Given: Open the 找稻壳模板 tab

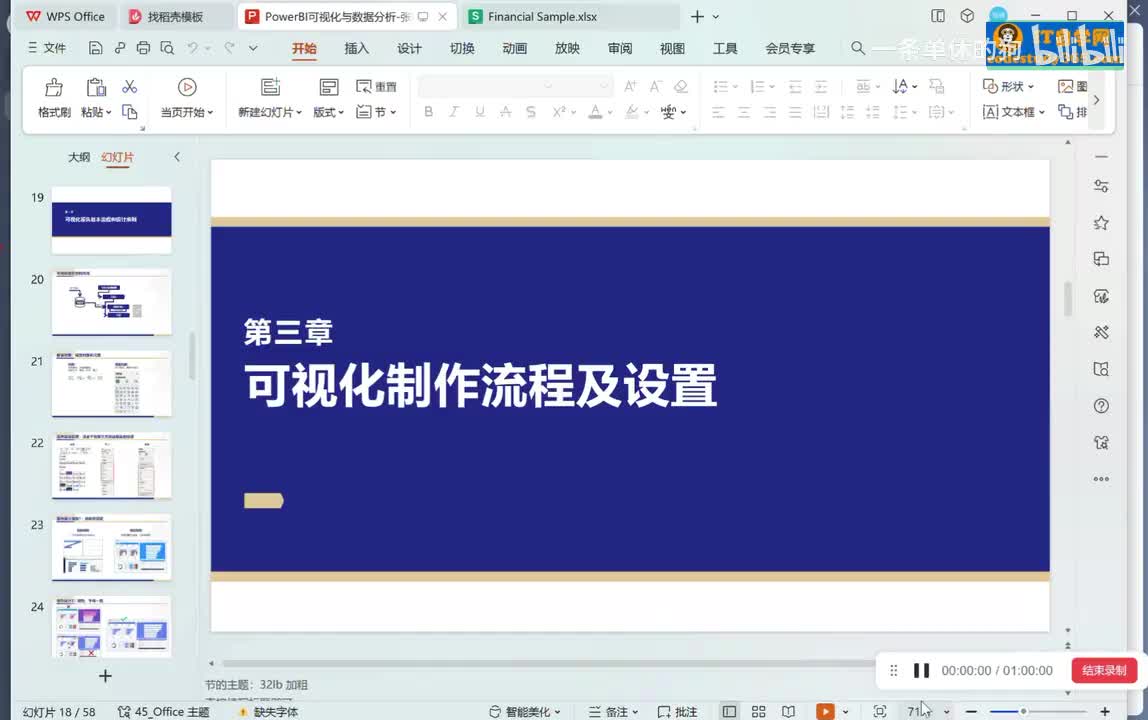Looking at the screenshot, I should [x=176, y=16].
